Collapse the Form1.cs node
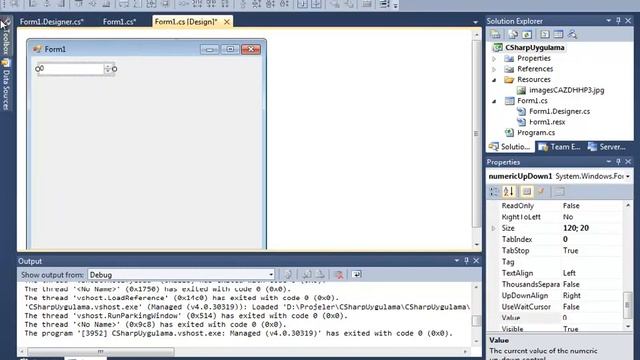The width and height of the screenshot is (640, 360). click(494, 101)
